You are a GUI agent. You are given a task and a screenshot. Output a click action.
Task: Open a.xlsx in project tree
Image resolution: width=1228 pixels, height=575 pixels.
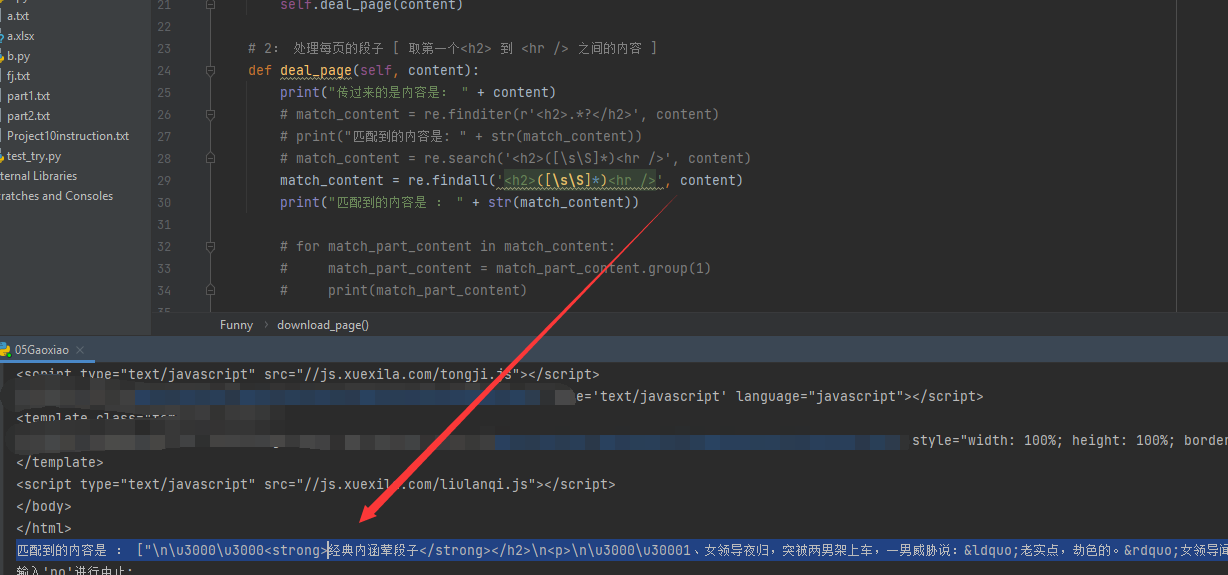pyautogui.click(x=21, y=36)
